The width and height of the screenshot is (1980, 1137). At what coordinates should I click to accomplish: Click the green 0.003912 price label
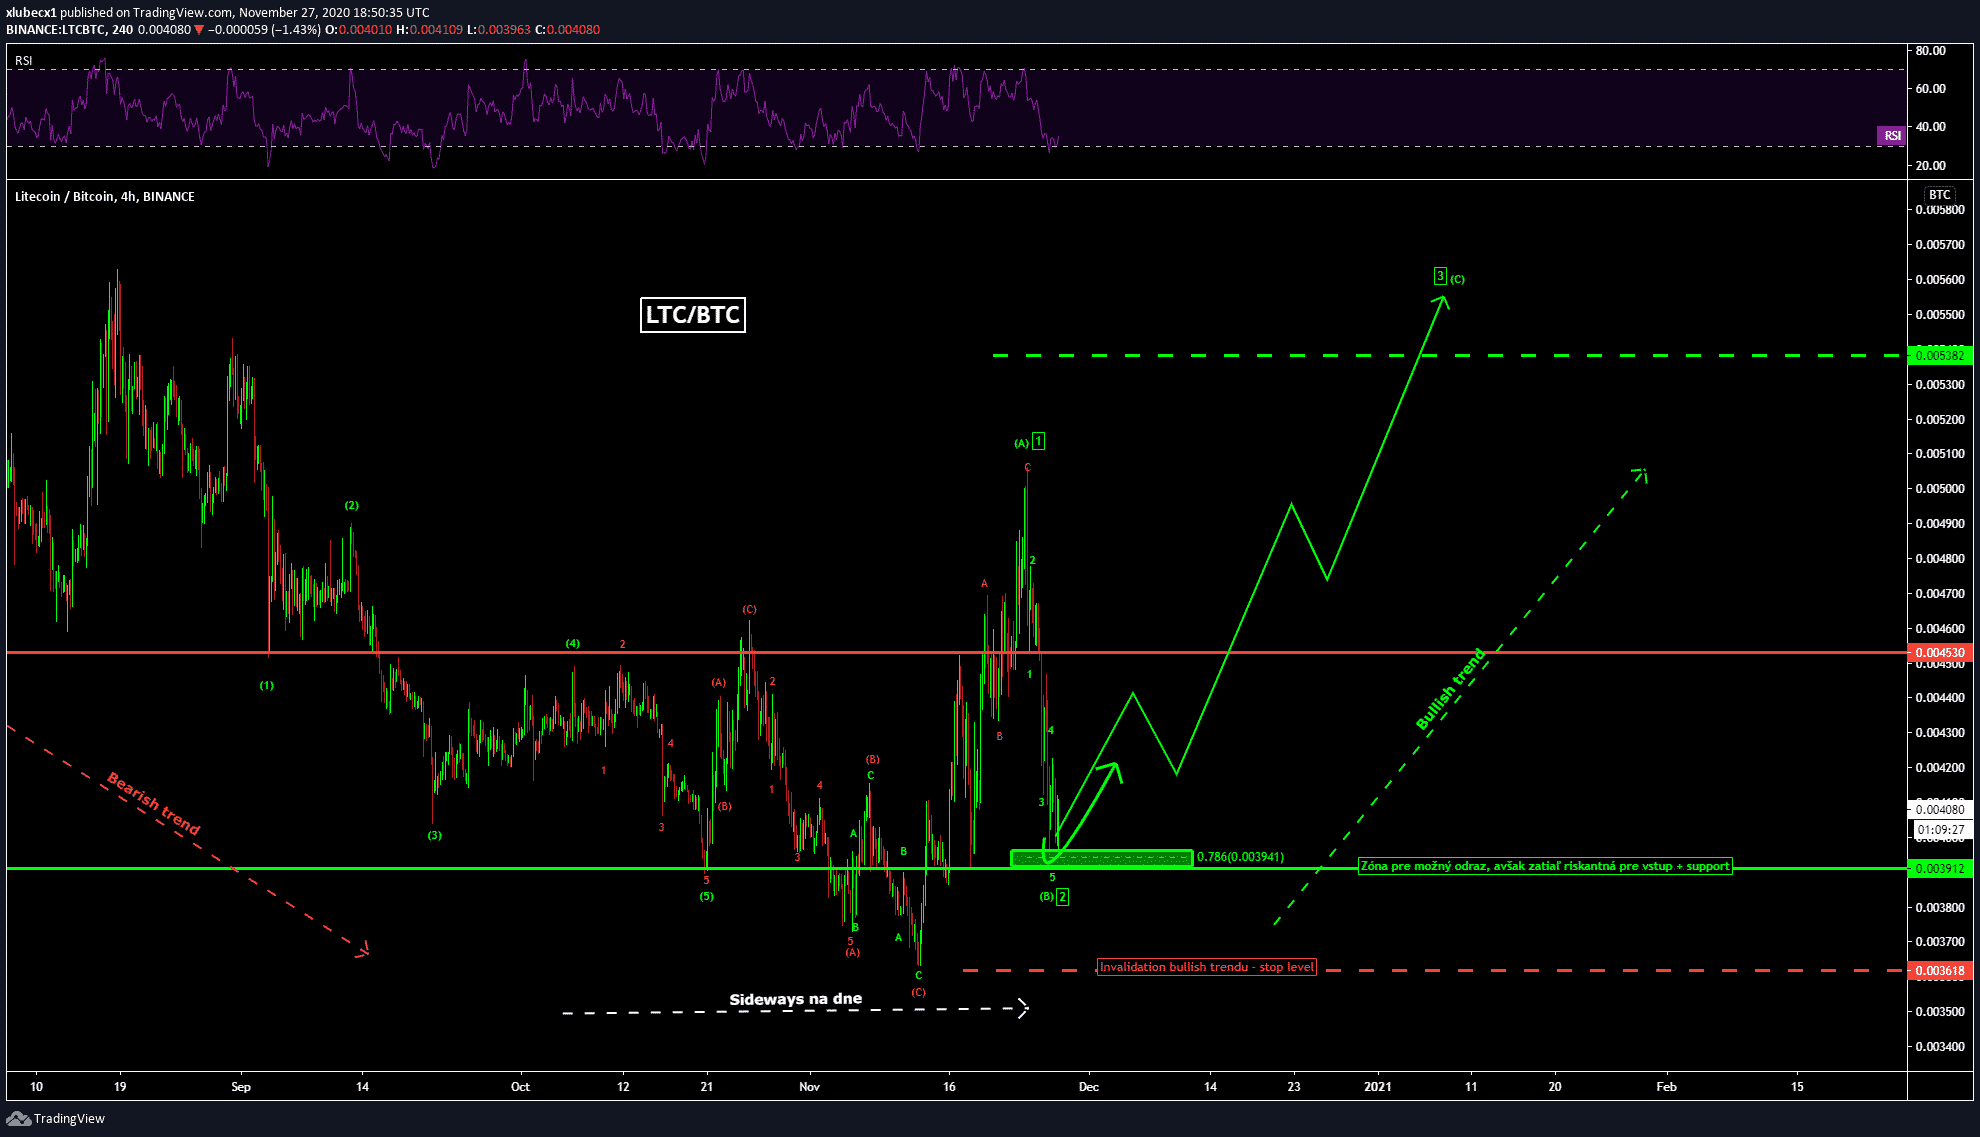[x=1939, y=869]
